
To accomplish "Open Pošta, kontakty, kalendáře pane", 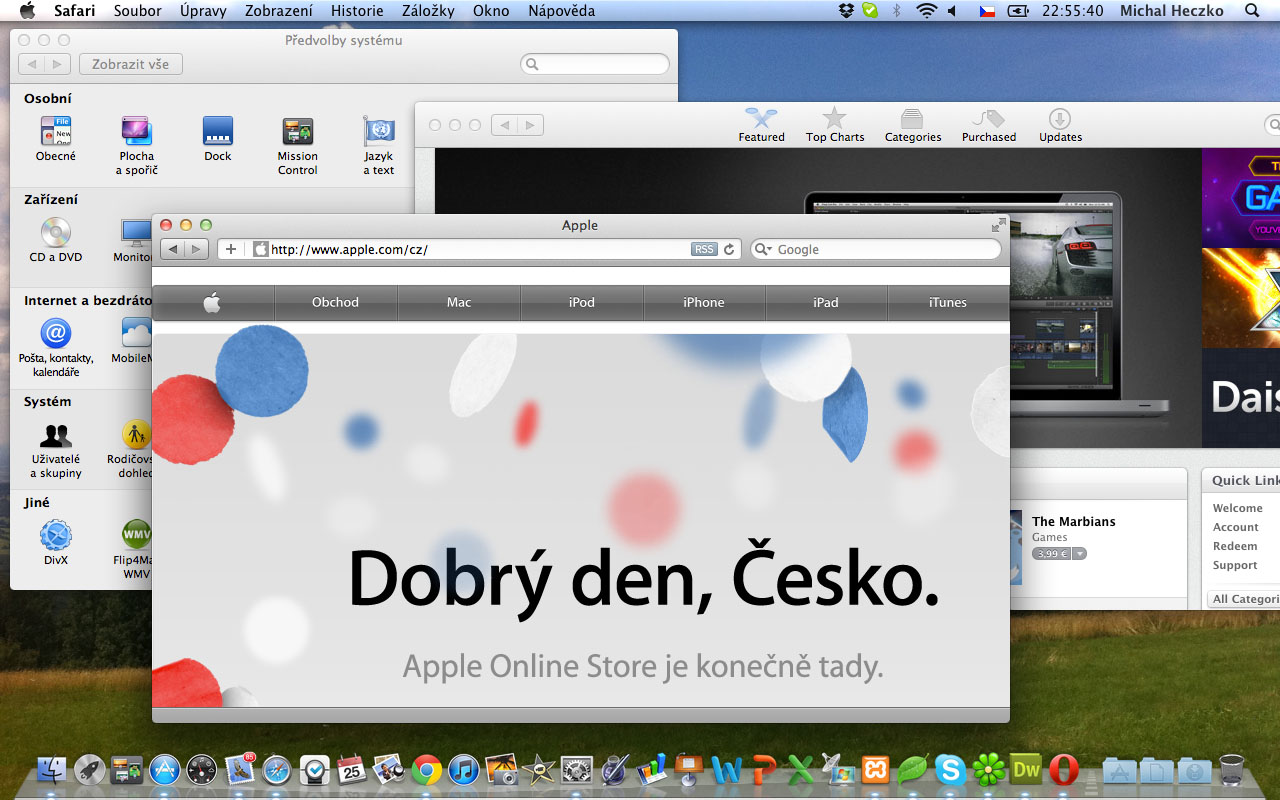I will 56,347.
